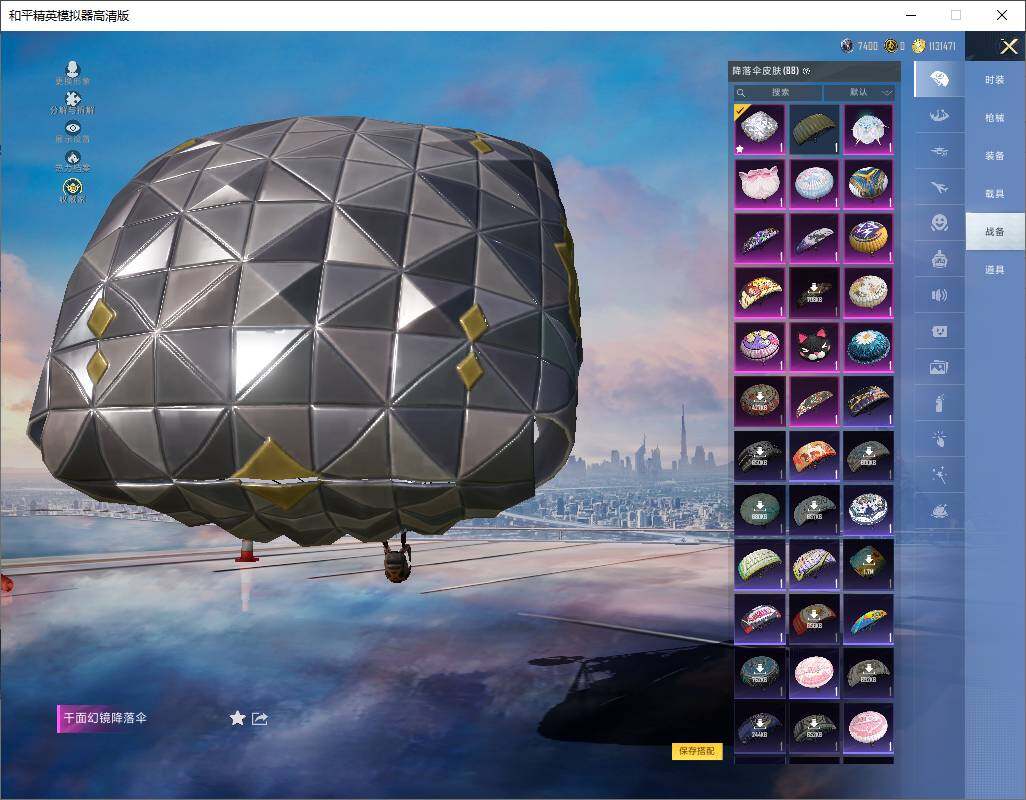Screen dimensions: 1026x800
Task: Open the skydiving pose category icon
Action: (940, 116)
